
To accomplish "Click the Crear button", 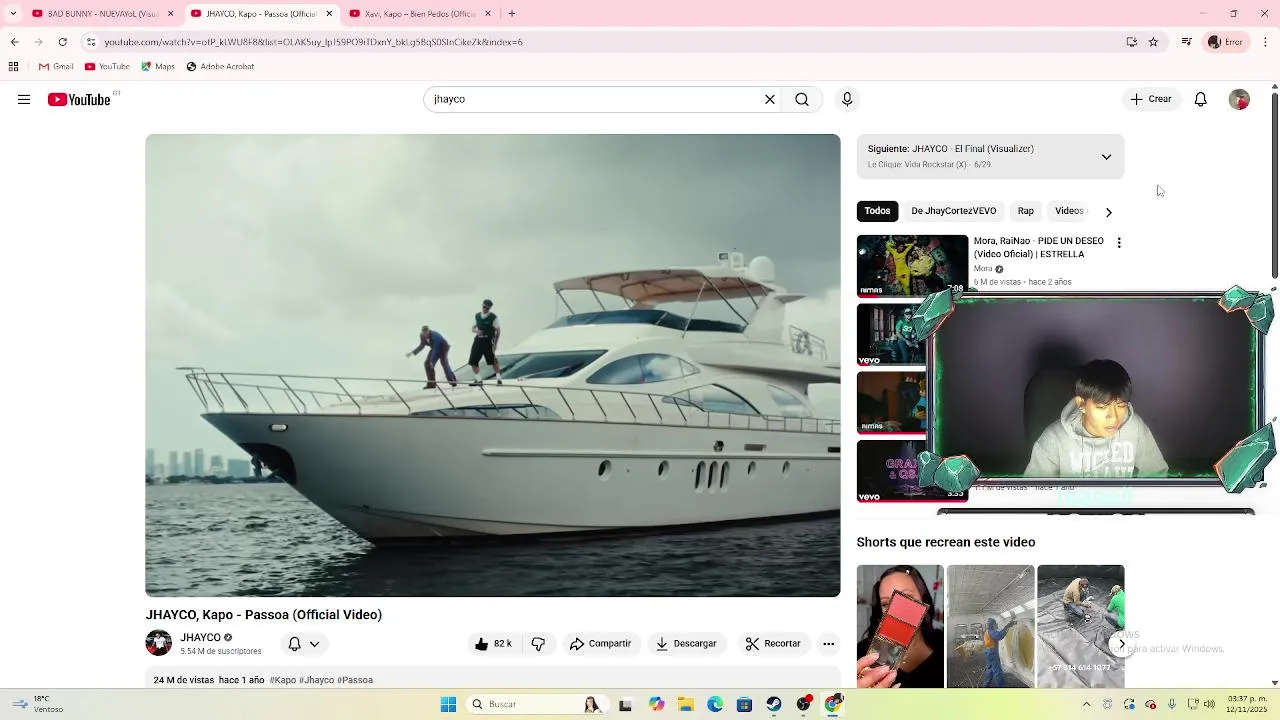I will (x=1151, y=99).
